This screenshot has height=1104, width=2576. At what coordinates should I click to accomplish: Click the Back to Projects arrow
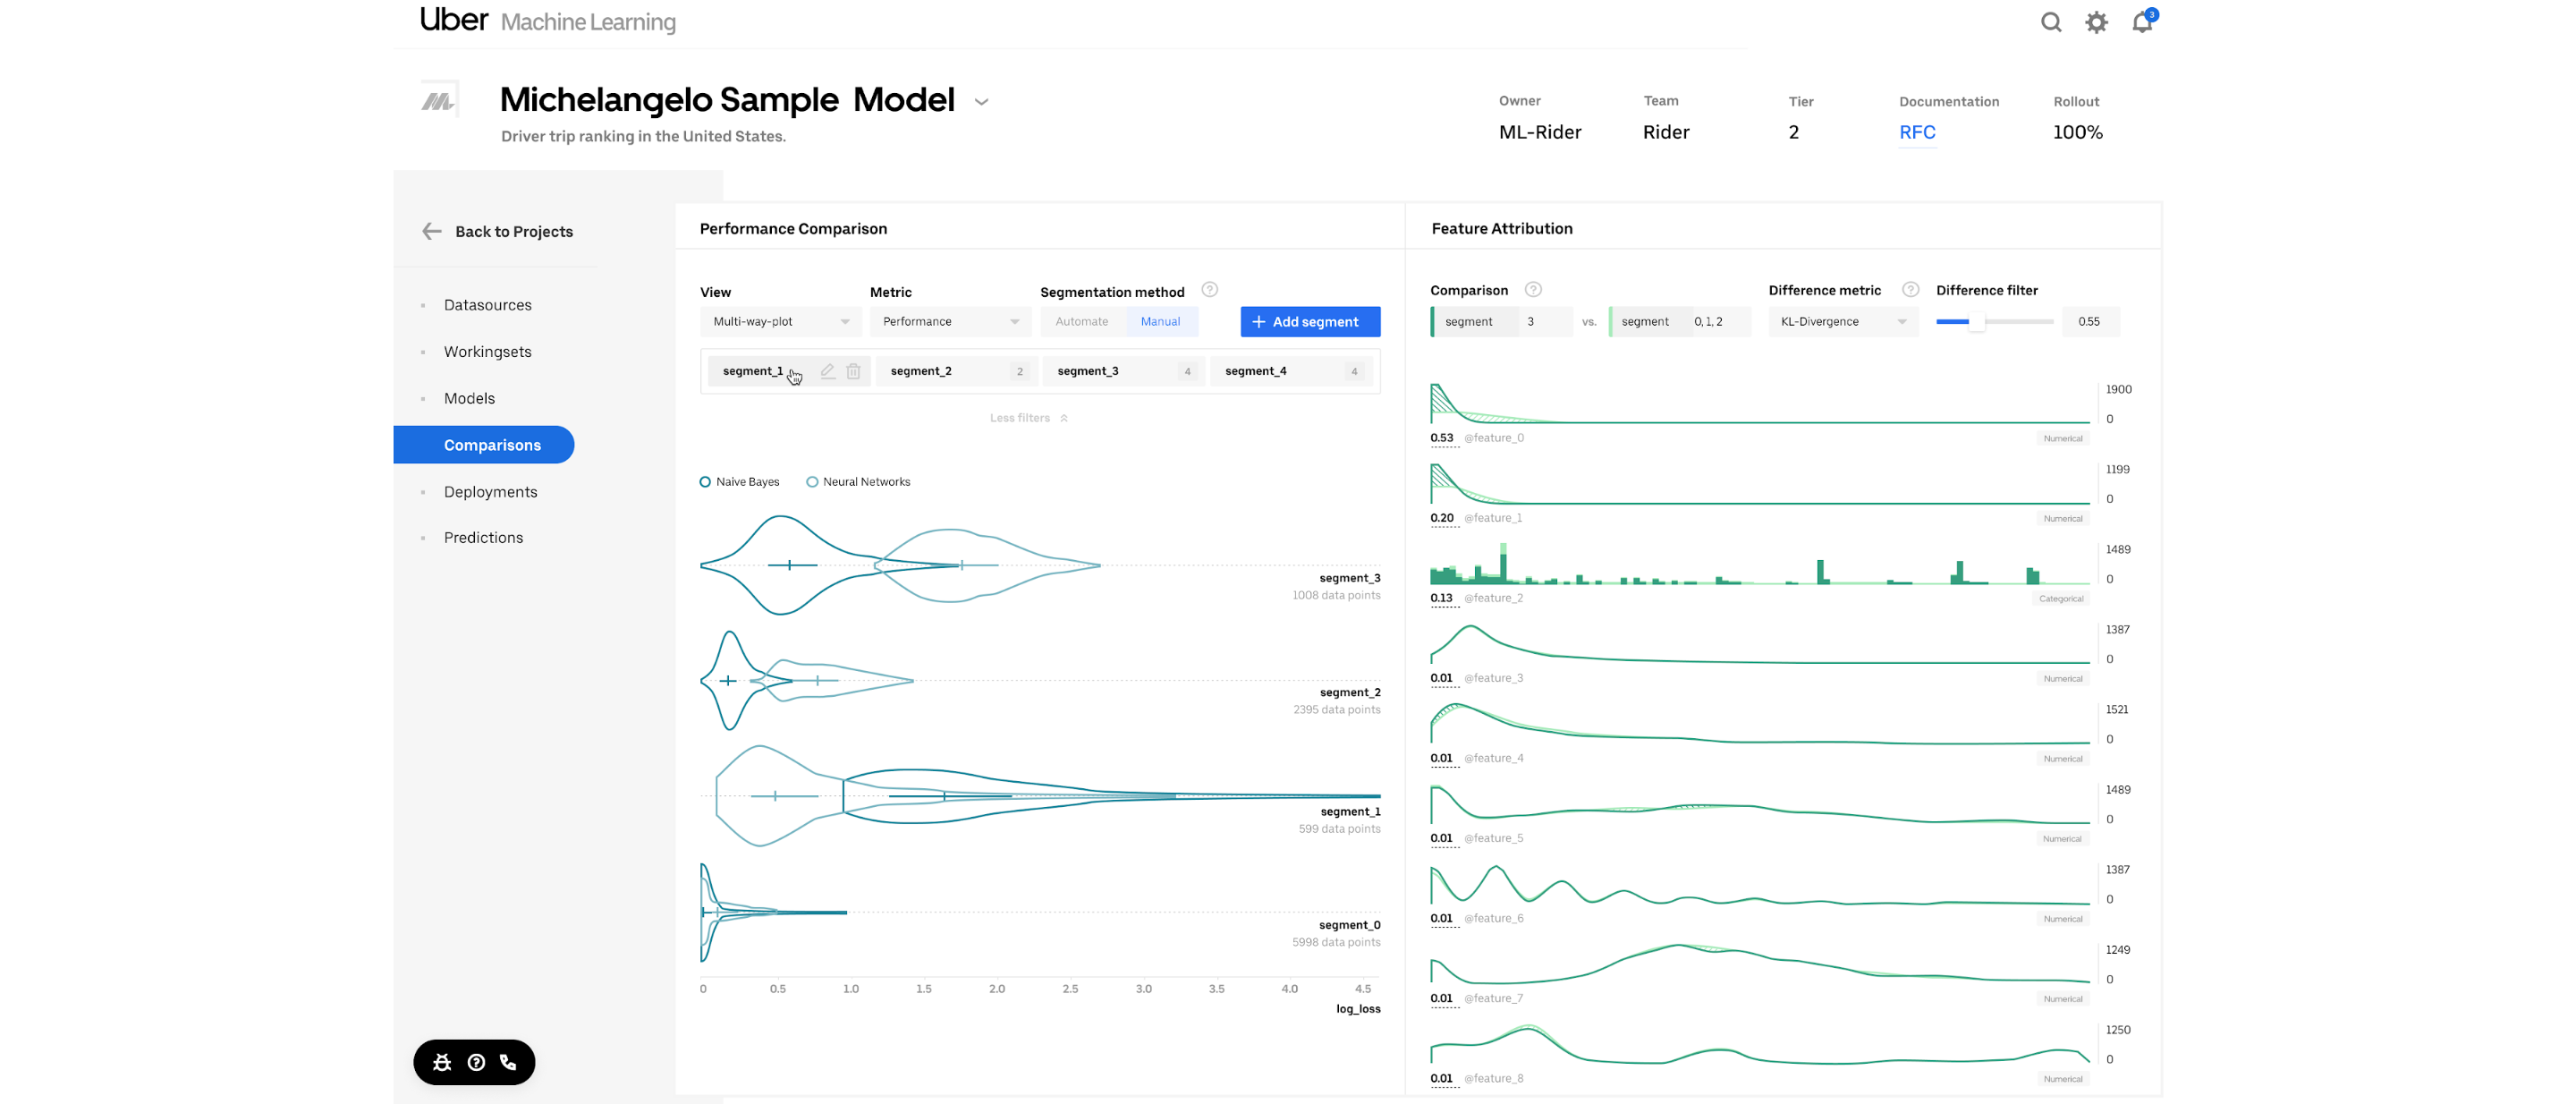(432, 231)
